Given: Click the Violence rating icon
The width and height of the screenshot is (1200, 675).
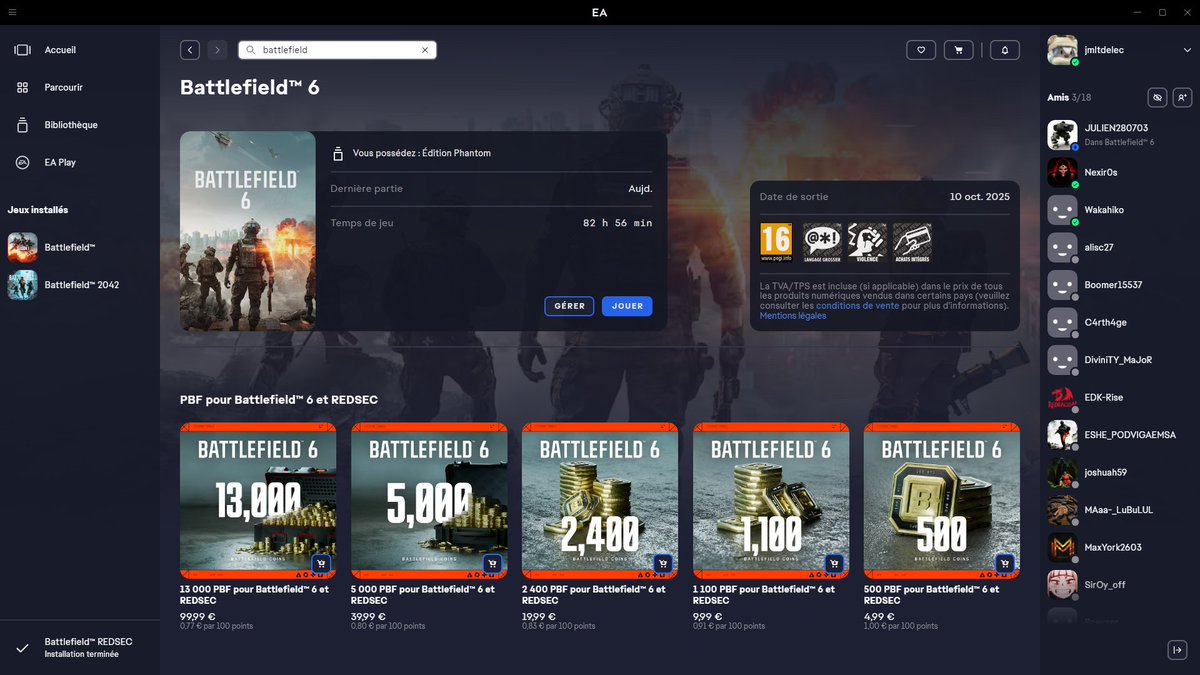Looking at the screenshot, I should [867, 243].
